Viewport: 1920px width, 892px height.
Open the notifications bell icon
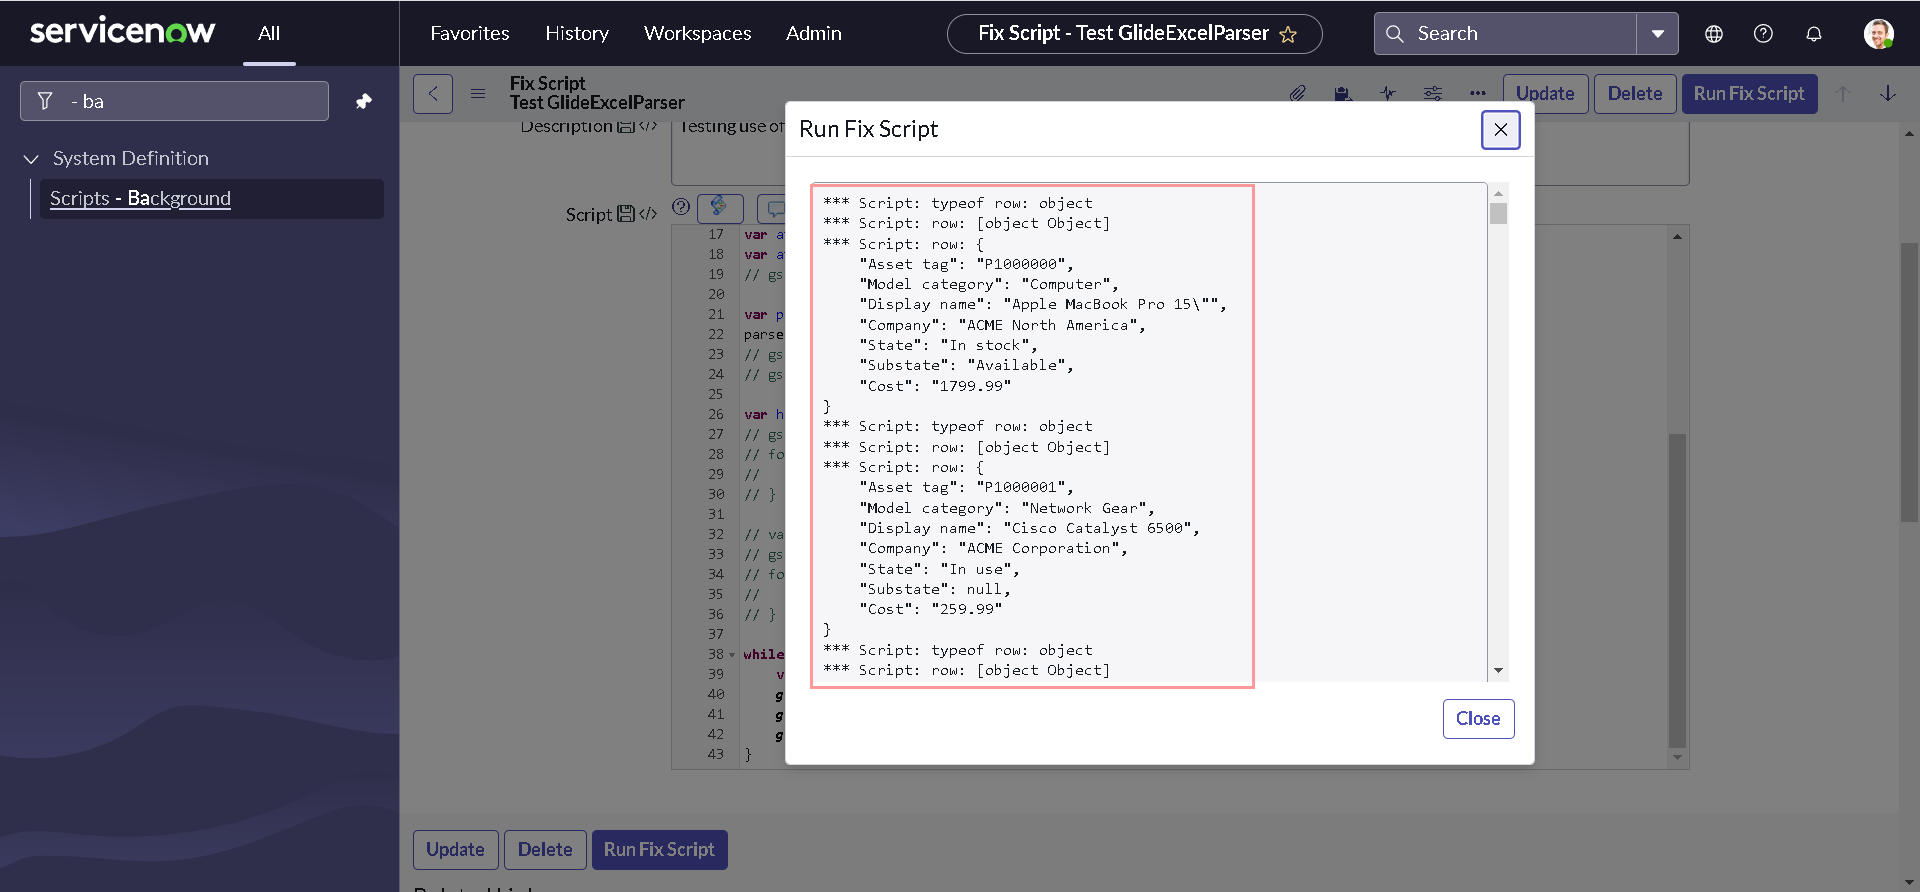point(1814,34)
